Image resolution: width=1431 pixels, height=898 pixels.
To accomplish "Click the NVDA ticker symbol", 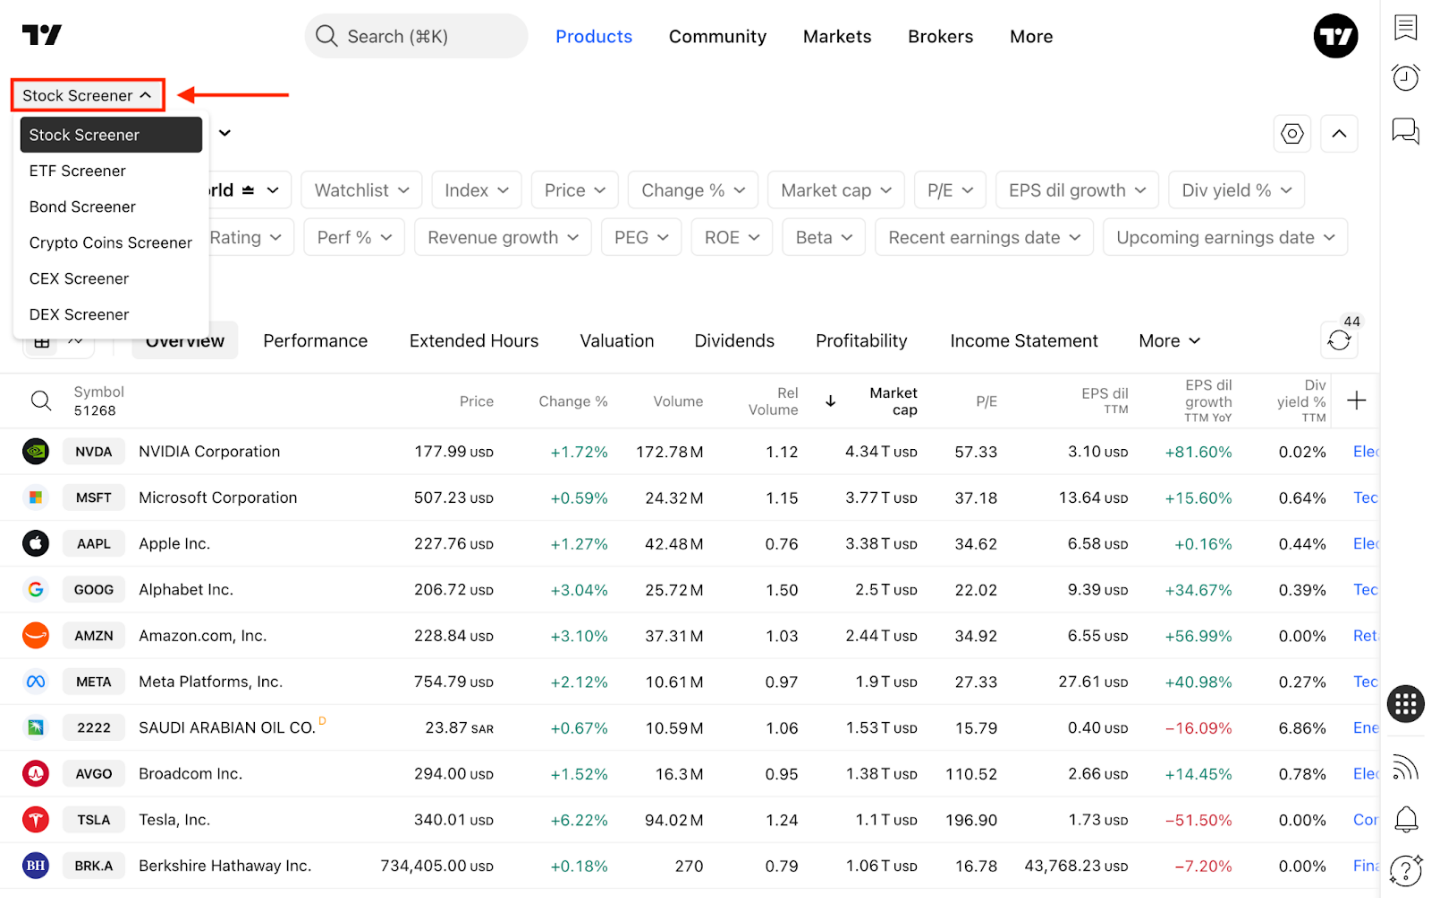I will point(94,451).
